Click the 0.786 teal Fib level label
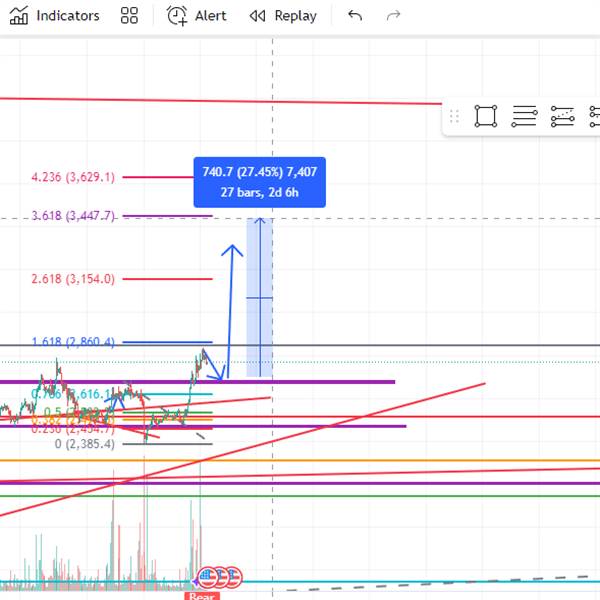600x600 pixels. click(71, 394)
